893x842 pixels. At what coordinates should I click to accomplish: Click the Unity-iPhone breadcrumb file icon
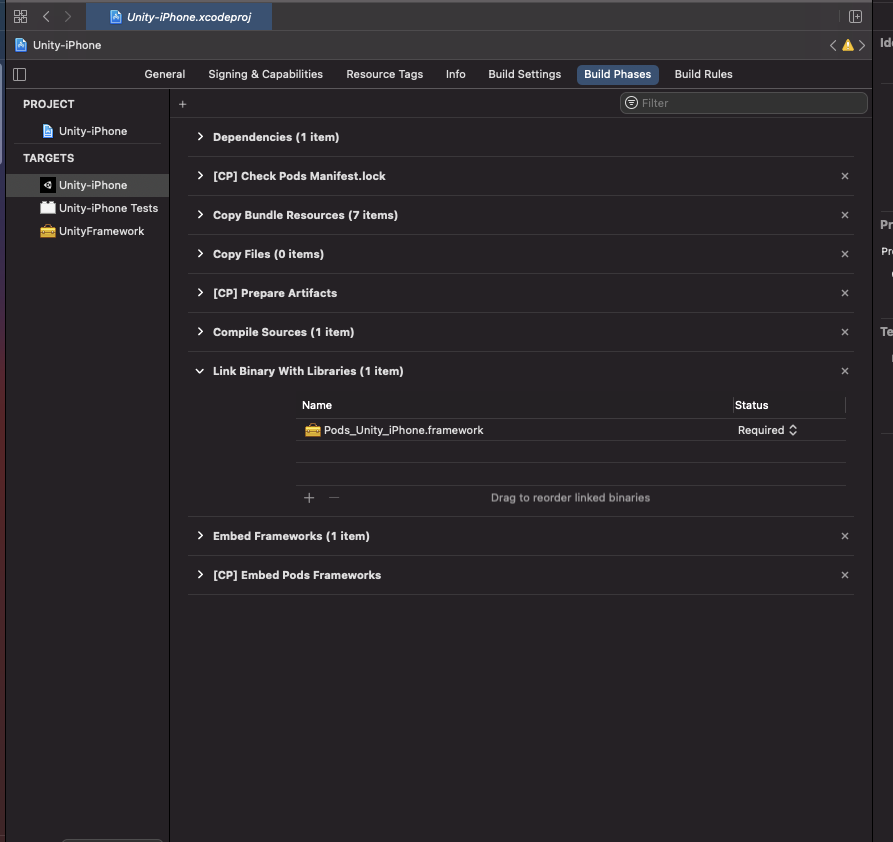[21, 45]
